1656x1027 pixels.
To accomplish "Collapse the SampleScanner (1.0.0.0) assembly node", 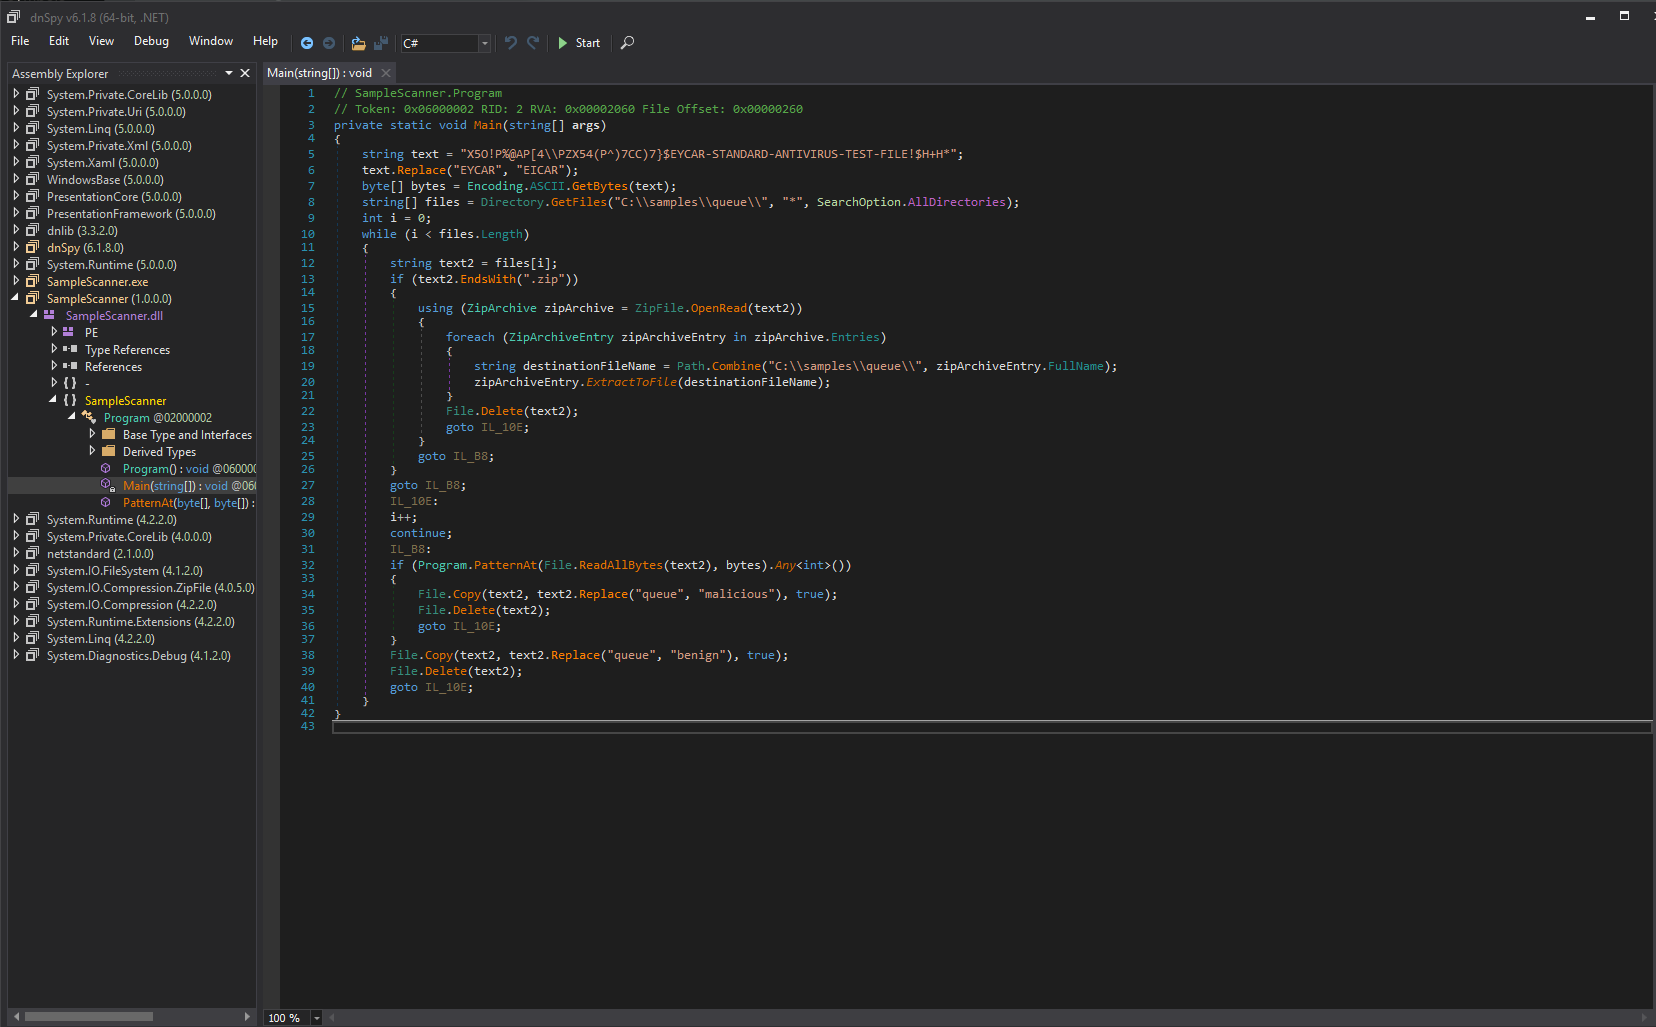I will [16, 298].
